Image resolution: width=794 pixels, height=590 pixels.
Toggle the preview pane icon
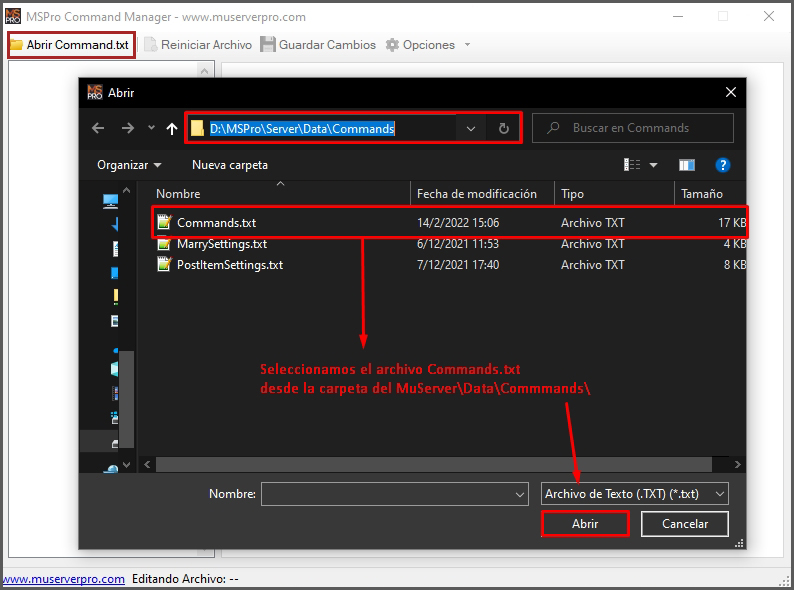click(x=687, y=165)
